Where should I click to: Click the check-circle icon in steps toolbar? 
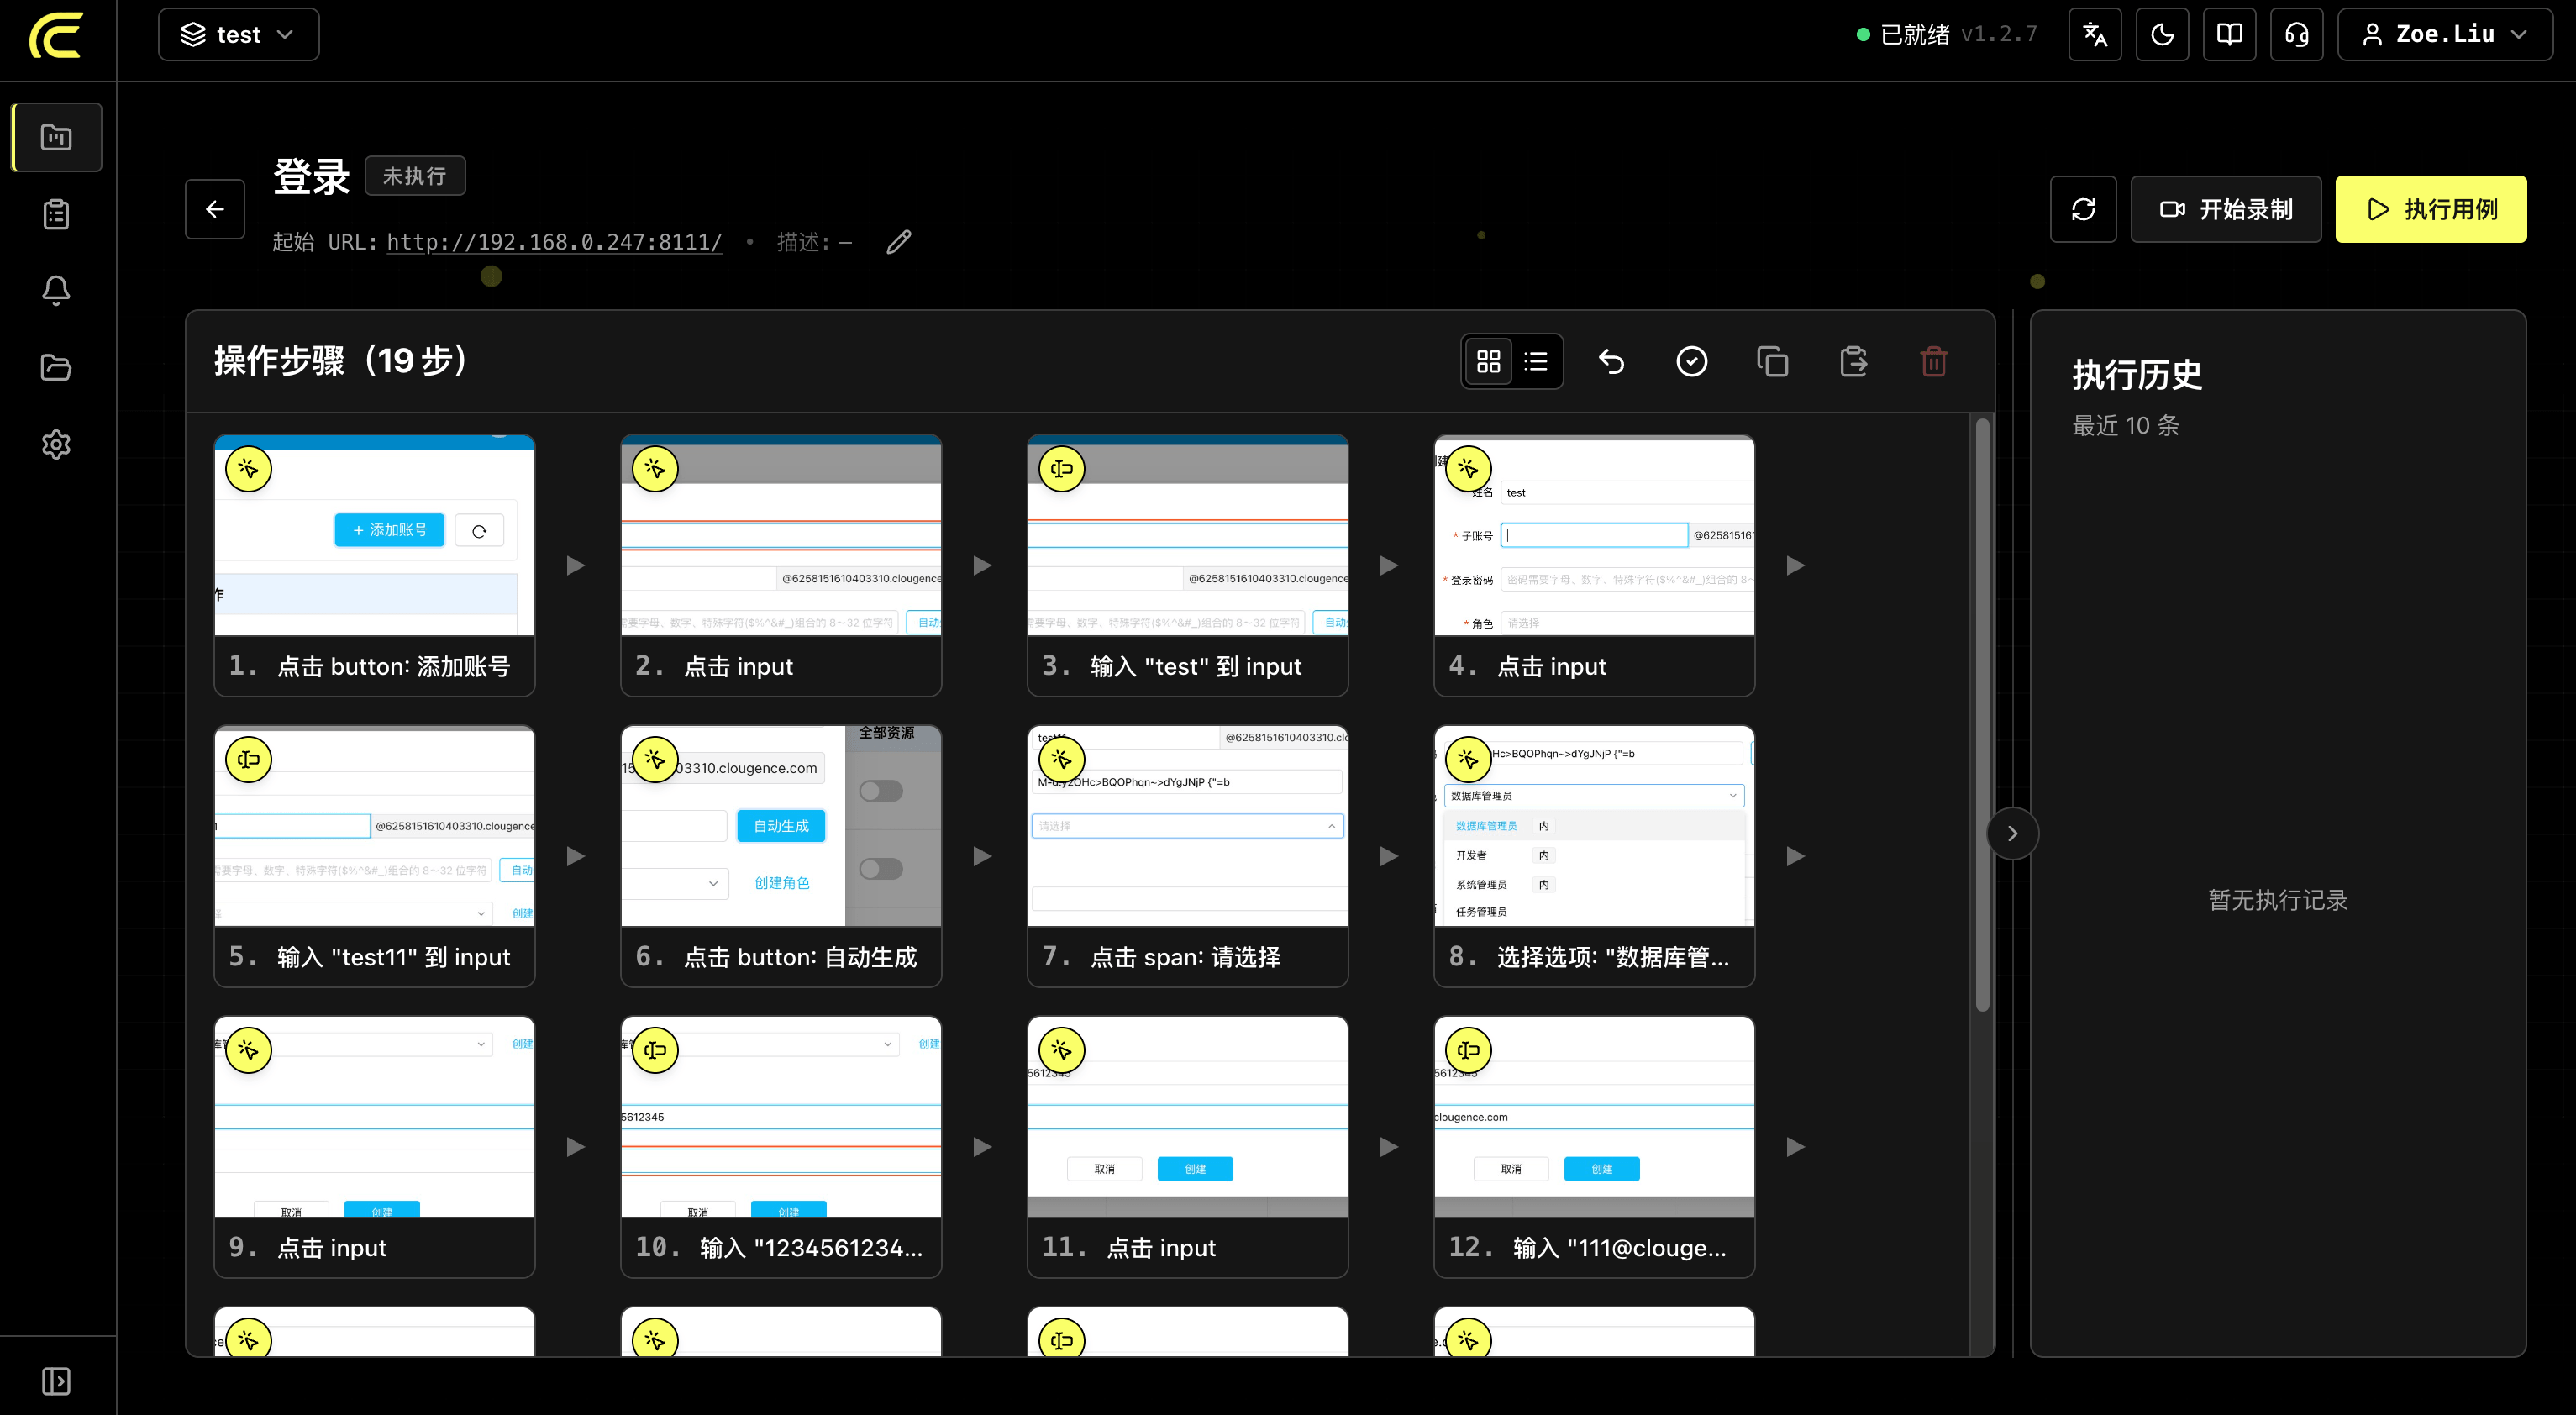click(x=1692, y=361)
